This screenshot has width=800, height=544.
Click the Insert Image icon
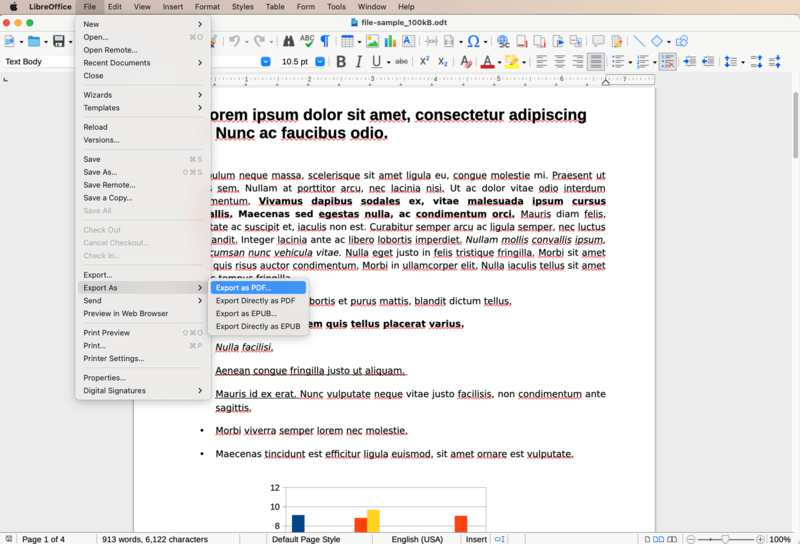click(372, 41)
